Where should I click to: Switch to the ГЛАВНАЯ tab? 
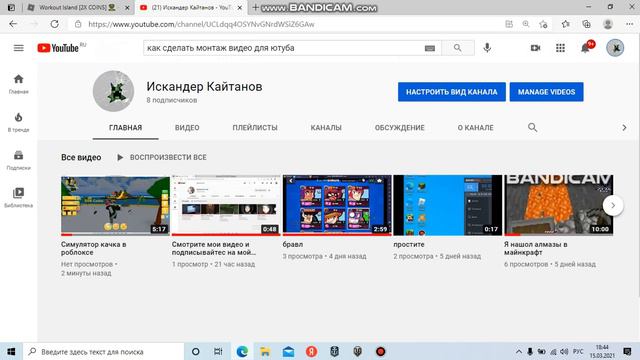tap(125, 128)
